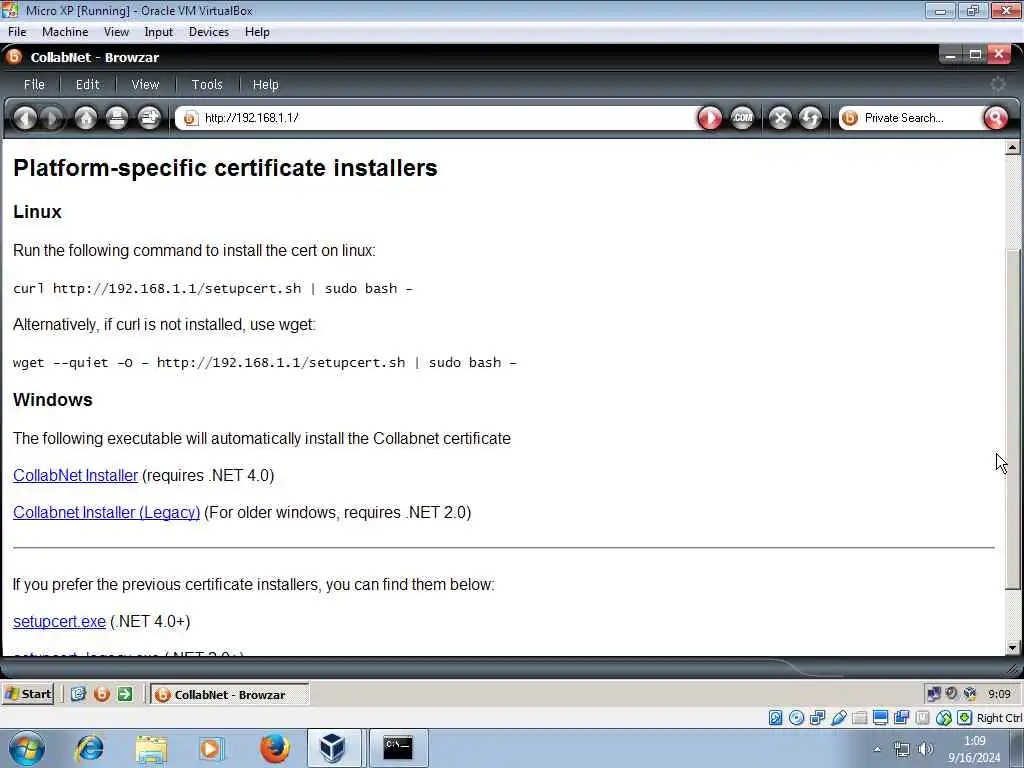The height and width of the screenshot is (768, 1024).
Task: Click the VirtualBox optical disk status icon
Action: click(x=796, y=718)
